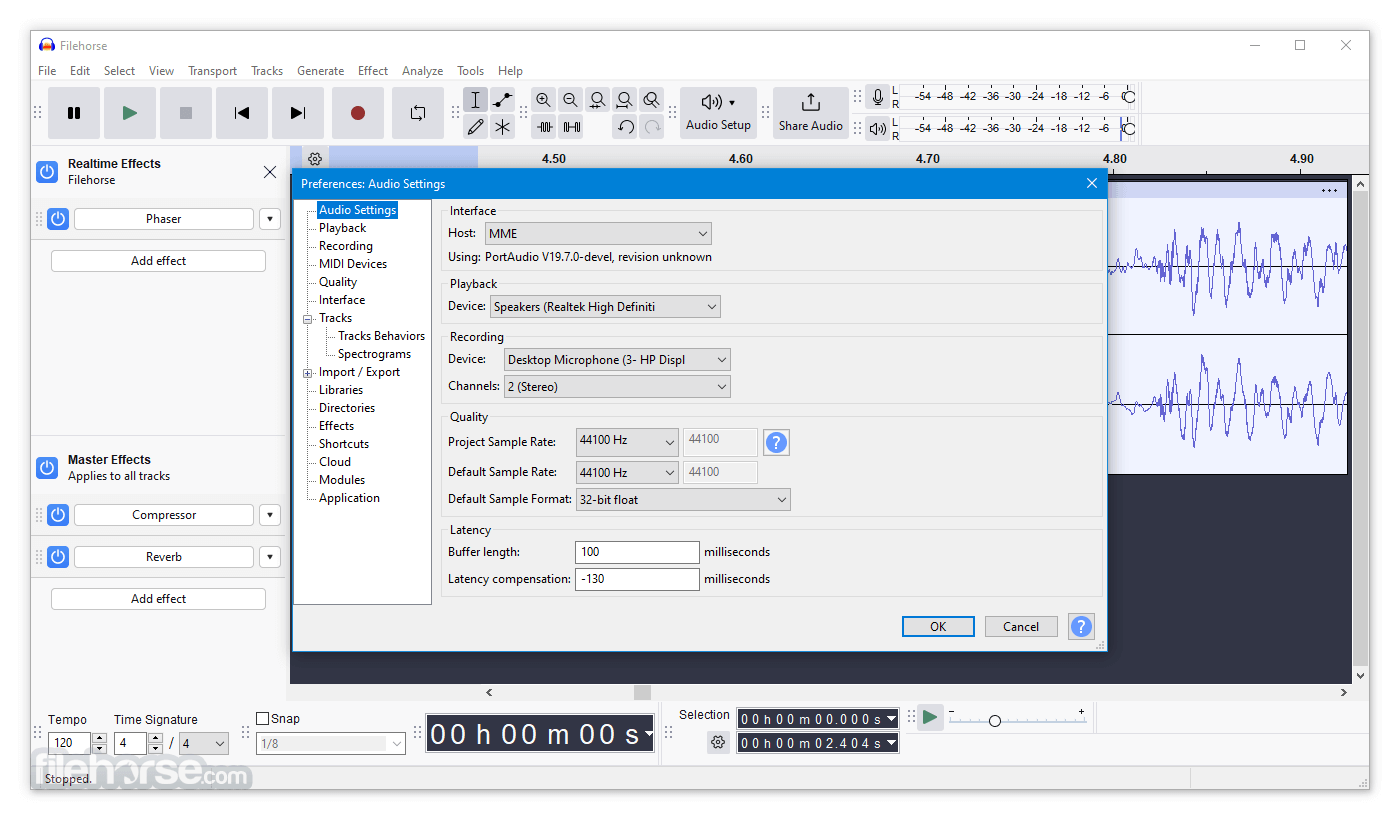1400x820 pixels.
Task: Open the Effect menu
Action: pos(373,71)
